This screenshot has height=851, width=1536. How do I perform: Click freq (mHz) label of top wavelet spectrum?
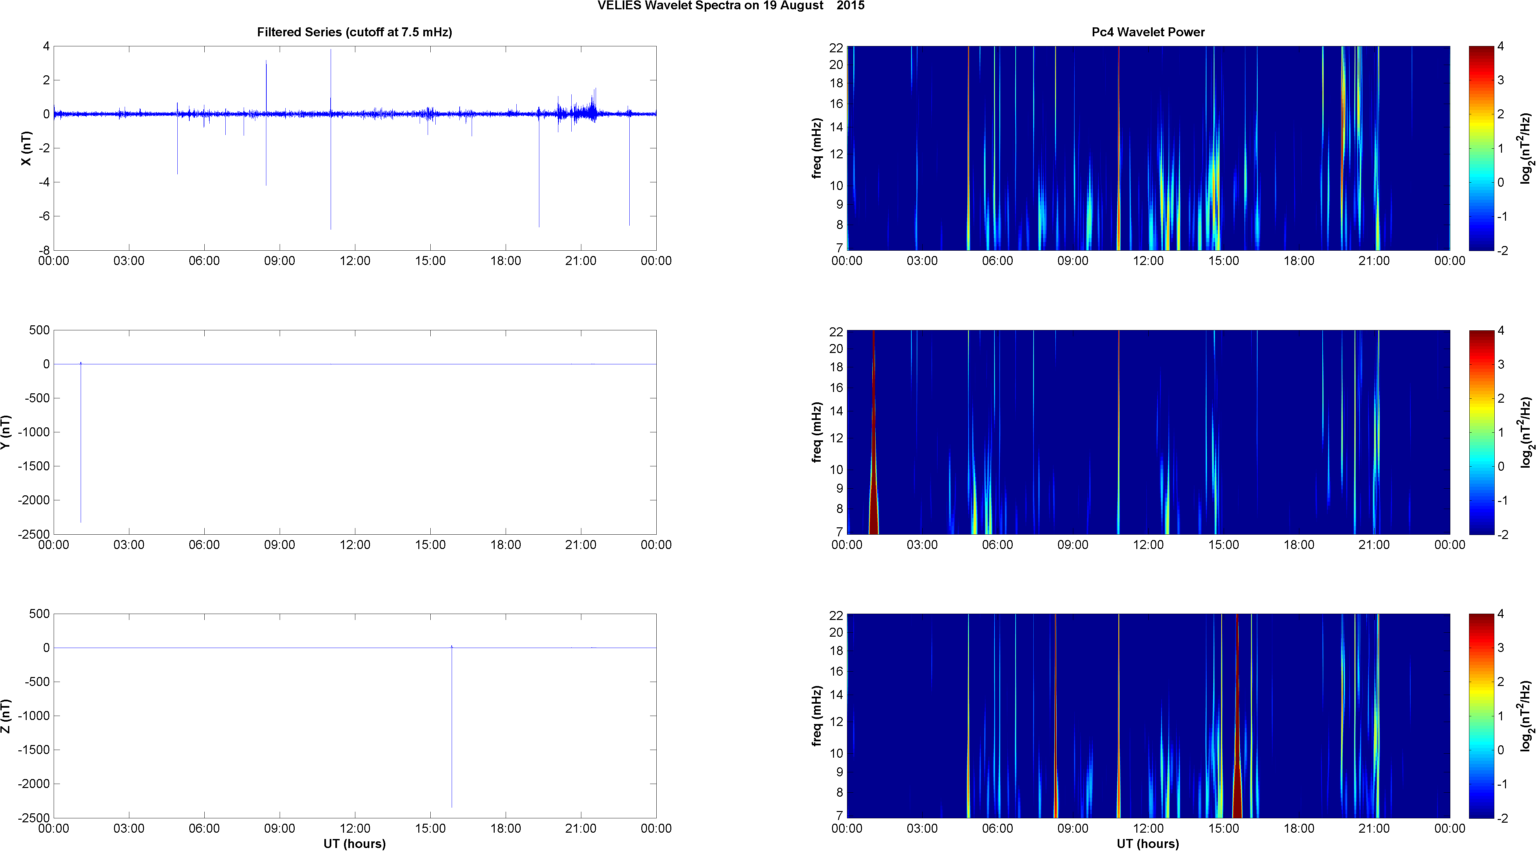coord(817,148)
